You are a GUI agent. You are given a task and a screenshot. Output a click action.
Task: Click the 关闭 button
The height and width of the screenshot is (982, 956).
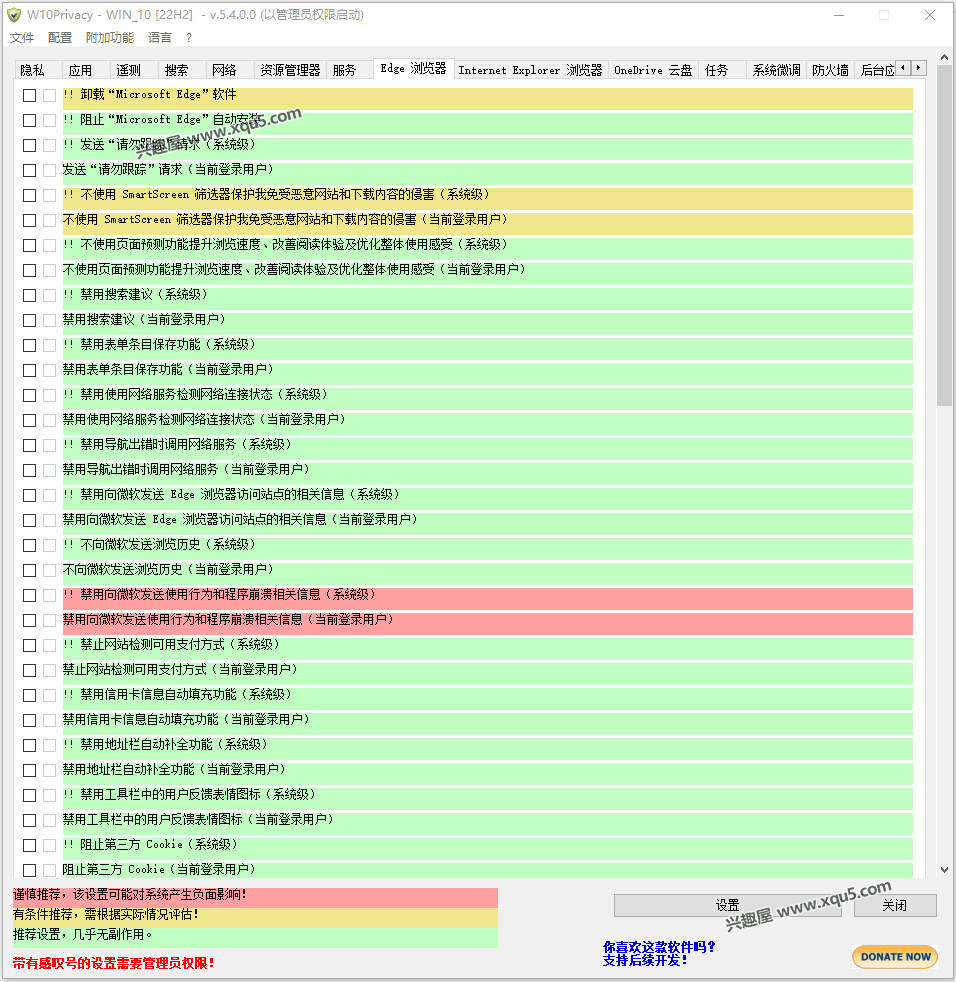pos(895,905)
